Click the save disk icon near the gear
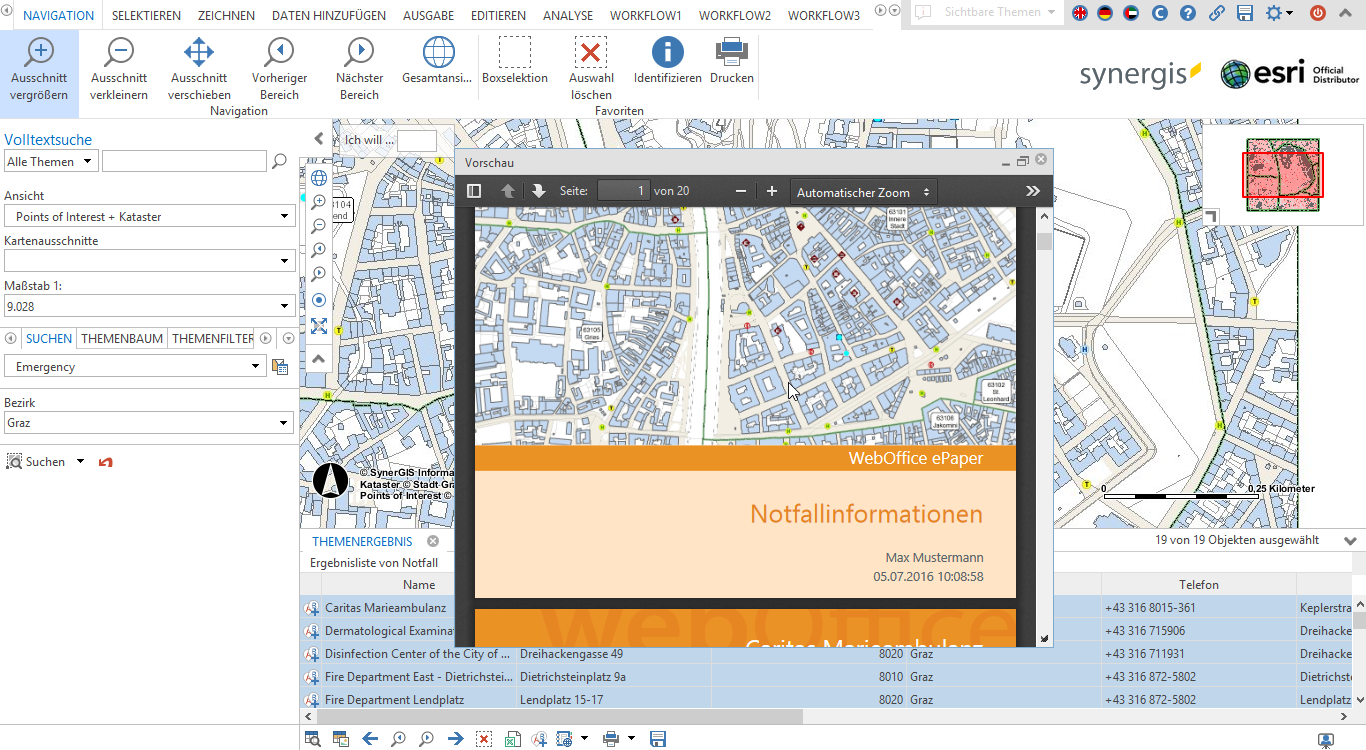 (x=1243, y=13)
